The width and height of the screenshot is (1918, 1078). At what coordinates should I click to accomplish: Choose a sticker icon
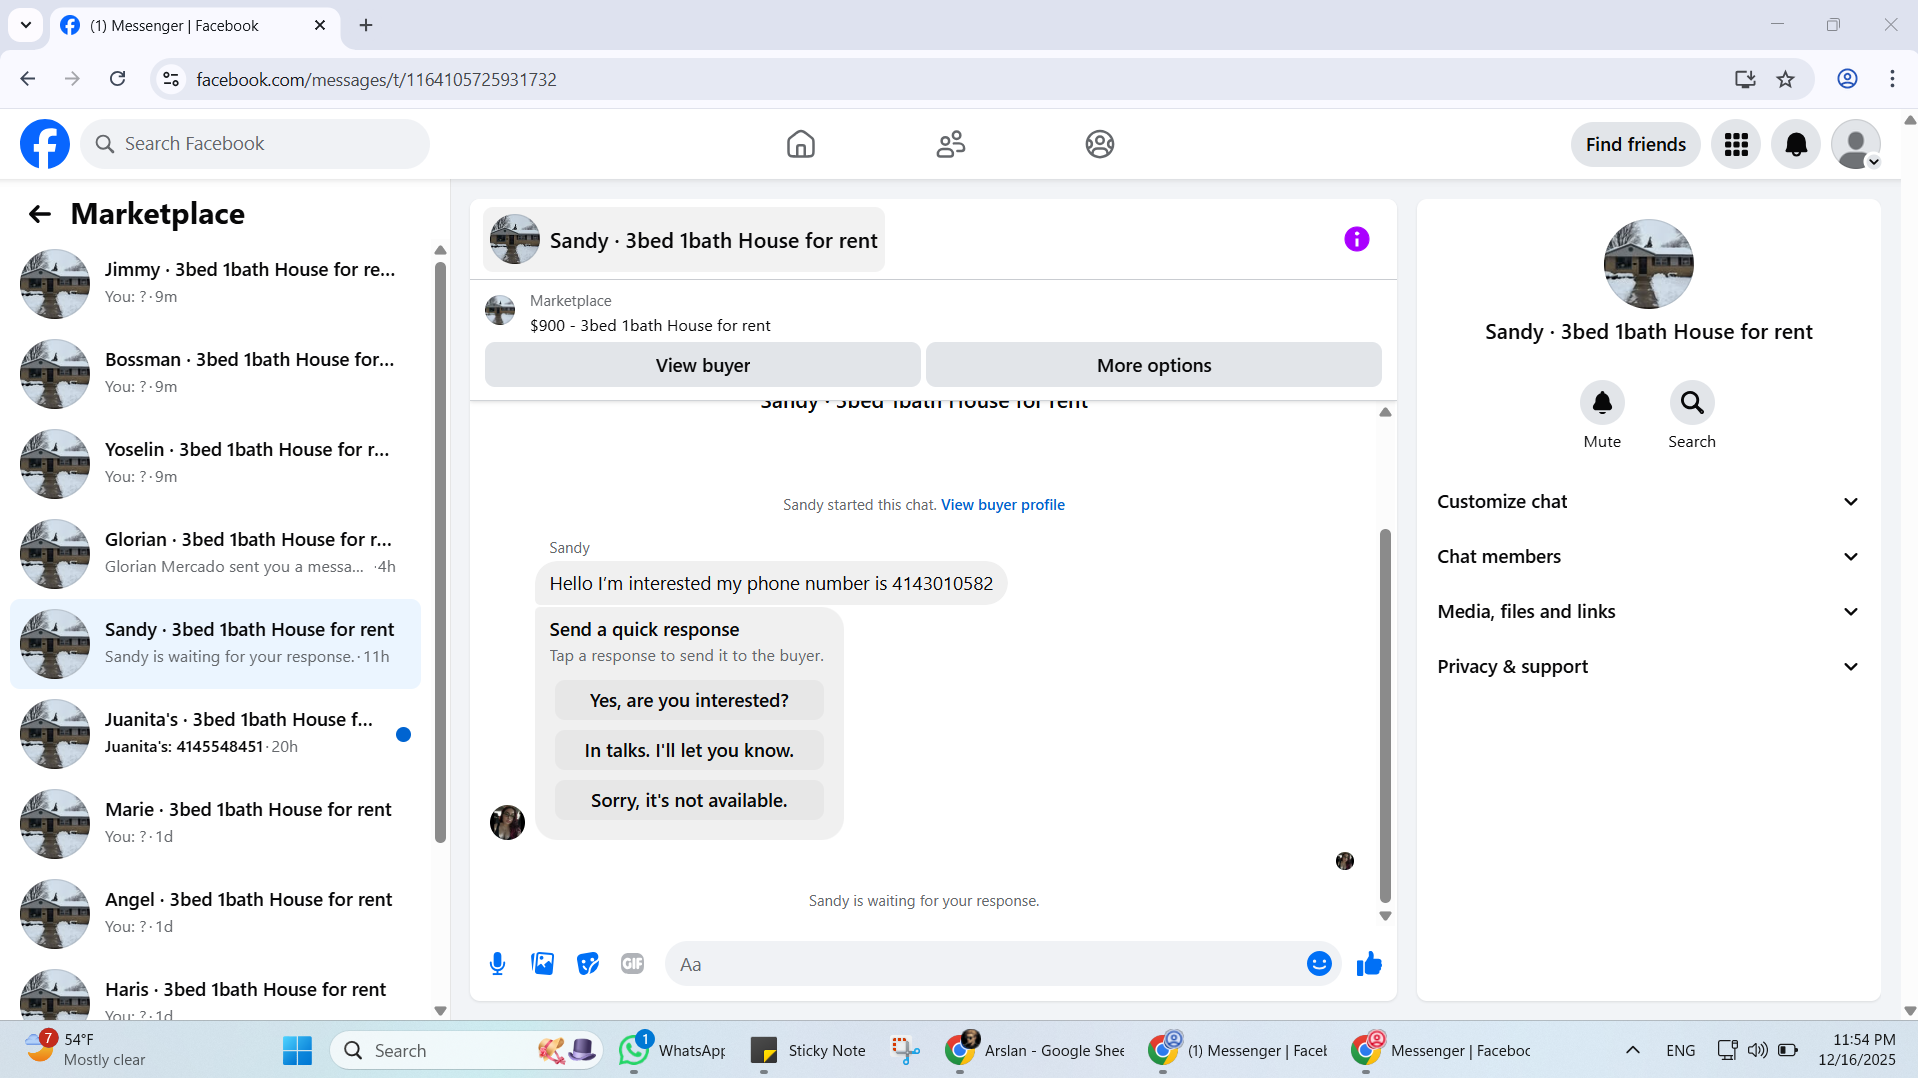(x=587, y=964)
